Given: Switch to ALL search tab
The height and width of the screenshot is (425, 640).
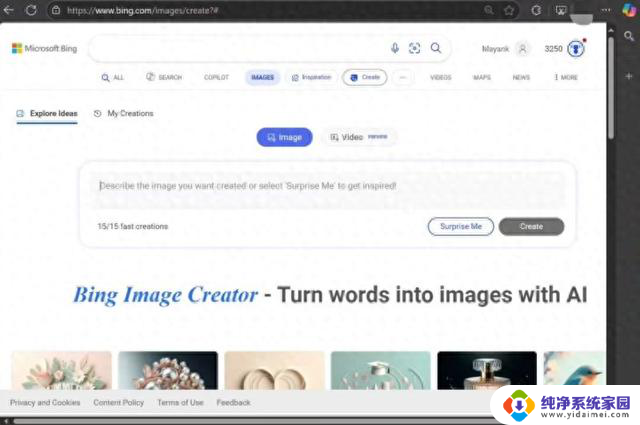Looking at the screenshot, I should (113, 77).
